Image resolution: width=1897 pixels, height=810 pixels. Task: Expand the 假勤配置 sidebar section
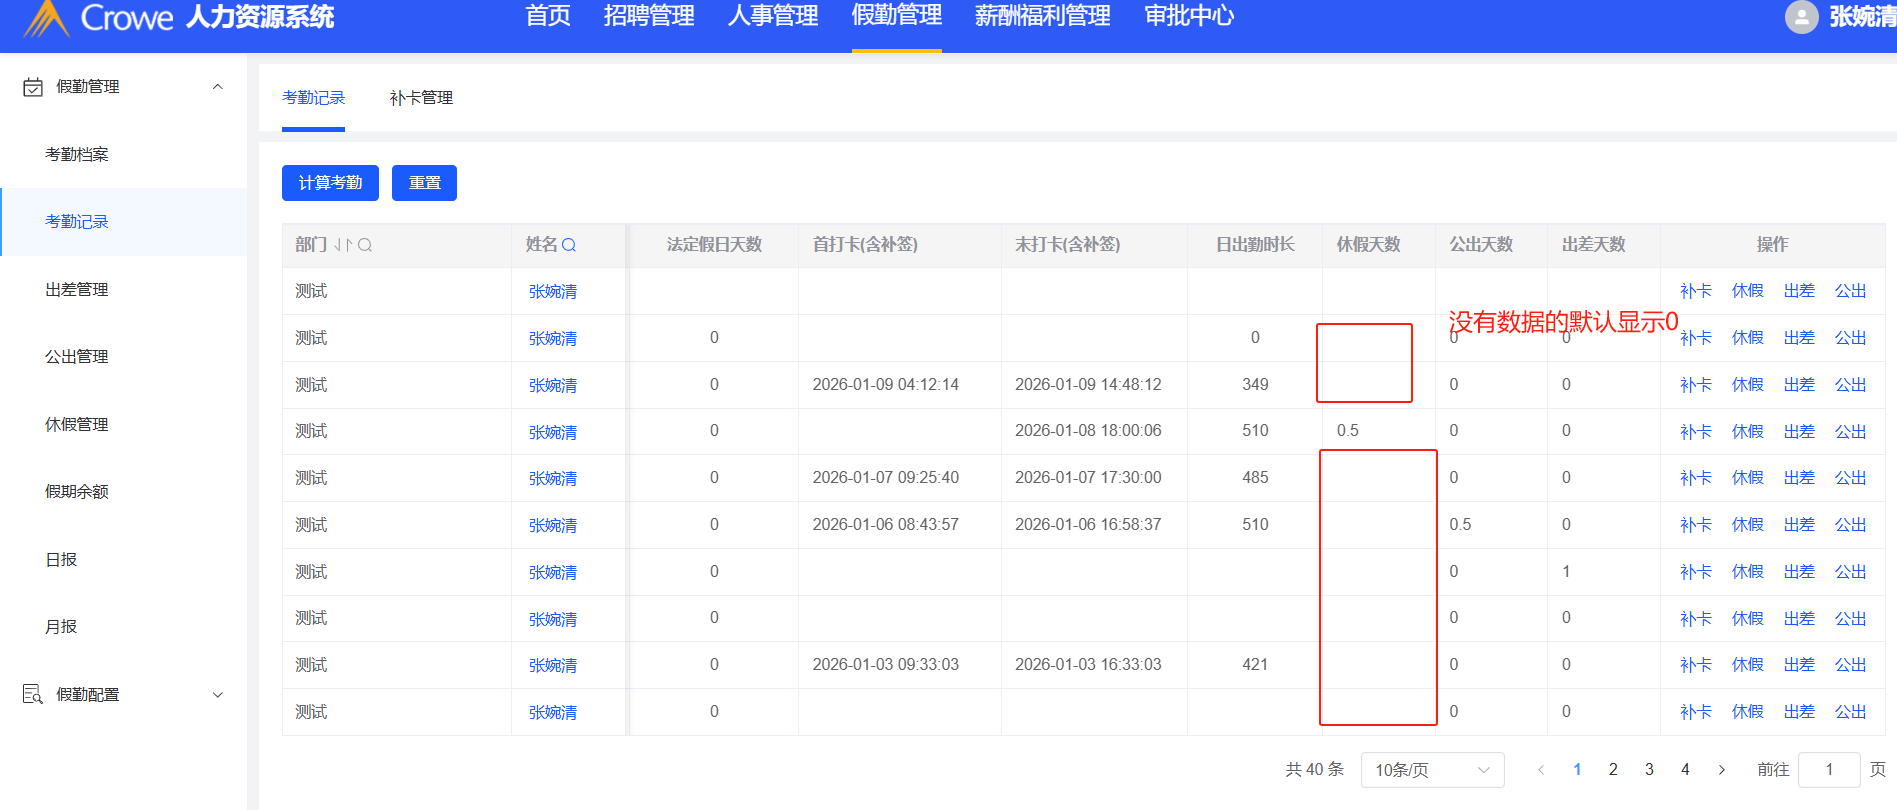point(218,694)
